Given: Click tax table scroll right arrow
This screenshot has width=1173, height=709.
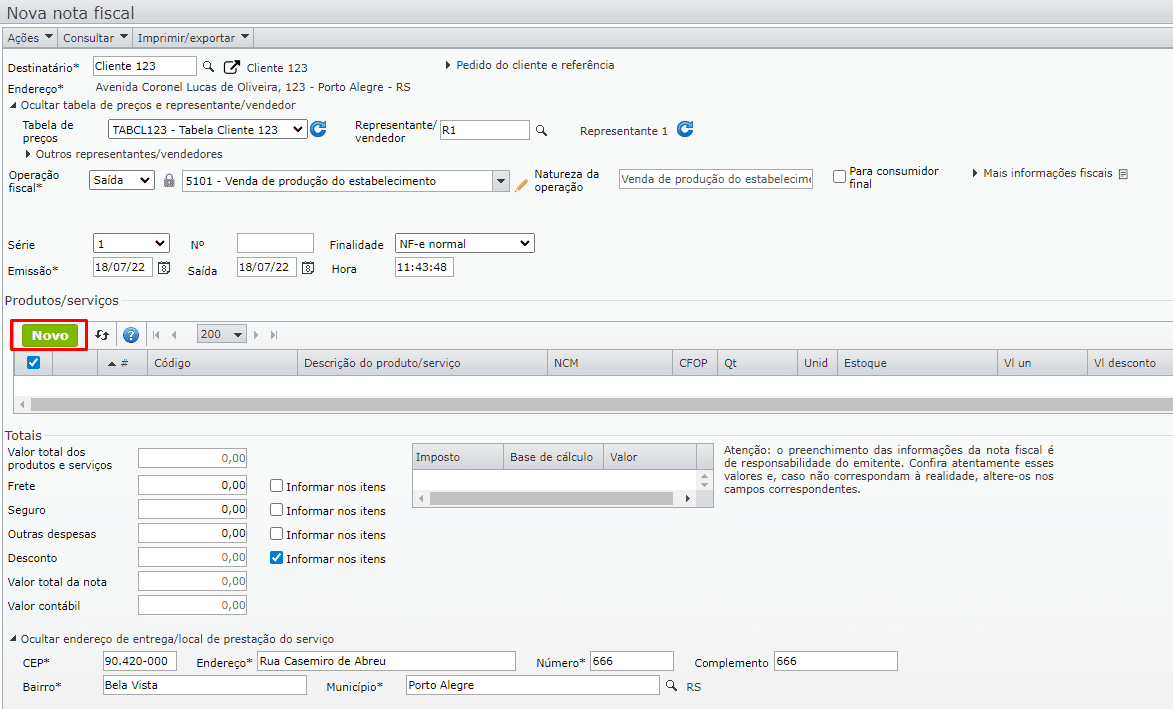Looking at the screenshot, I should 688,498.
